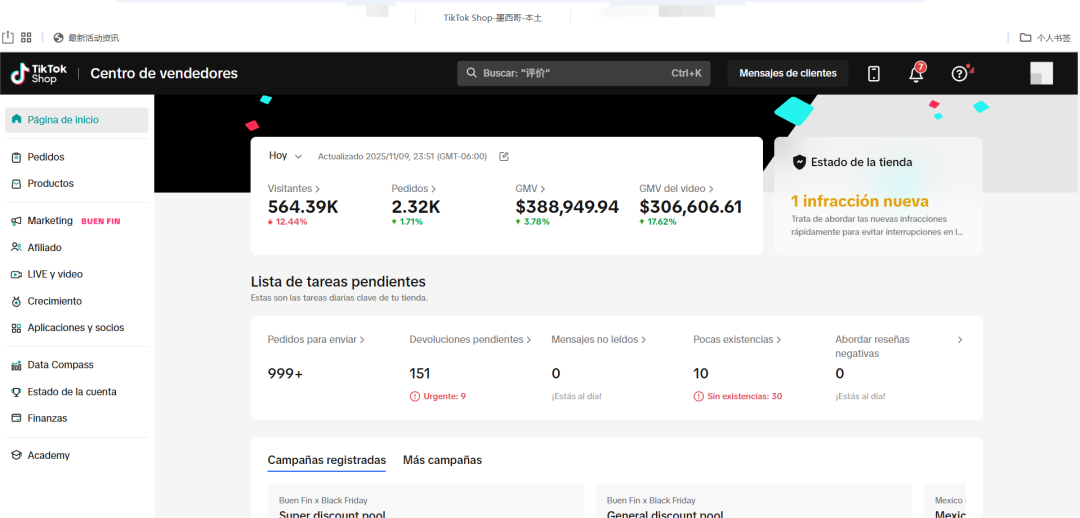Click the Urgente: 9 warning link
The height and width of the screenshot is (518, 1080).
click(x=438, y=396)
